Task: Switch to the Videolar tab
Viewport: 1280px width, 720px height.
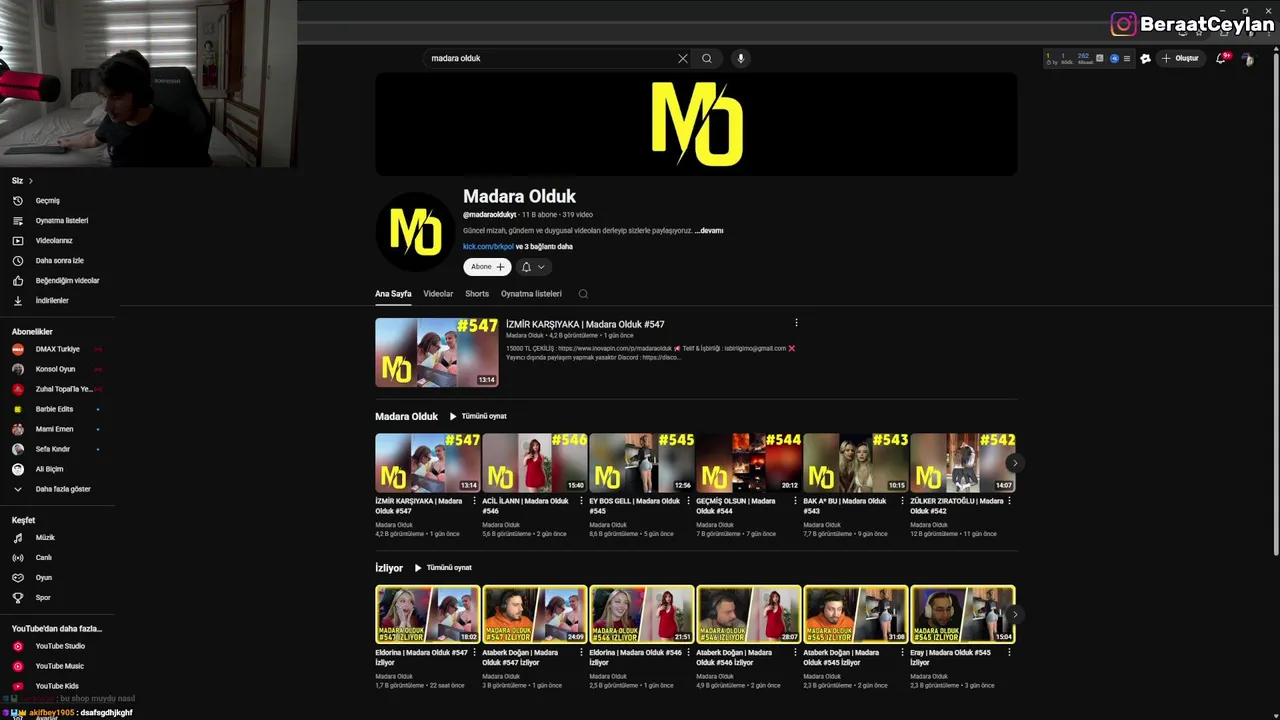Action: coord(438,294)
